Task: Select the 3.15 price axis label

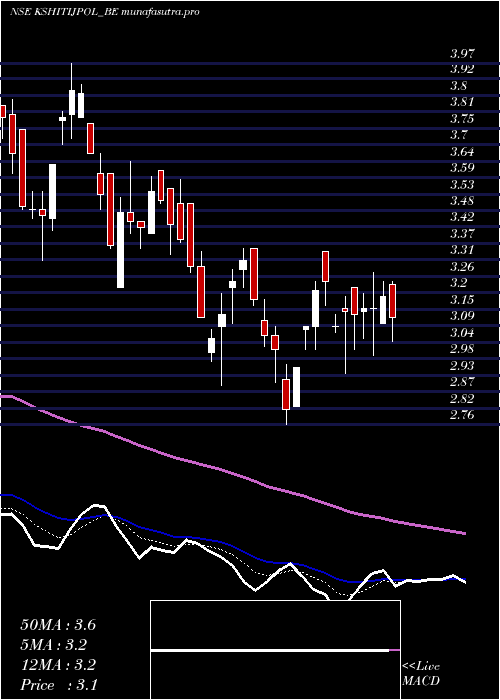Action: coord(462,300)
